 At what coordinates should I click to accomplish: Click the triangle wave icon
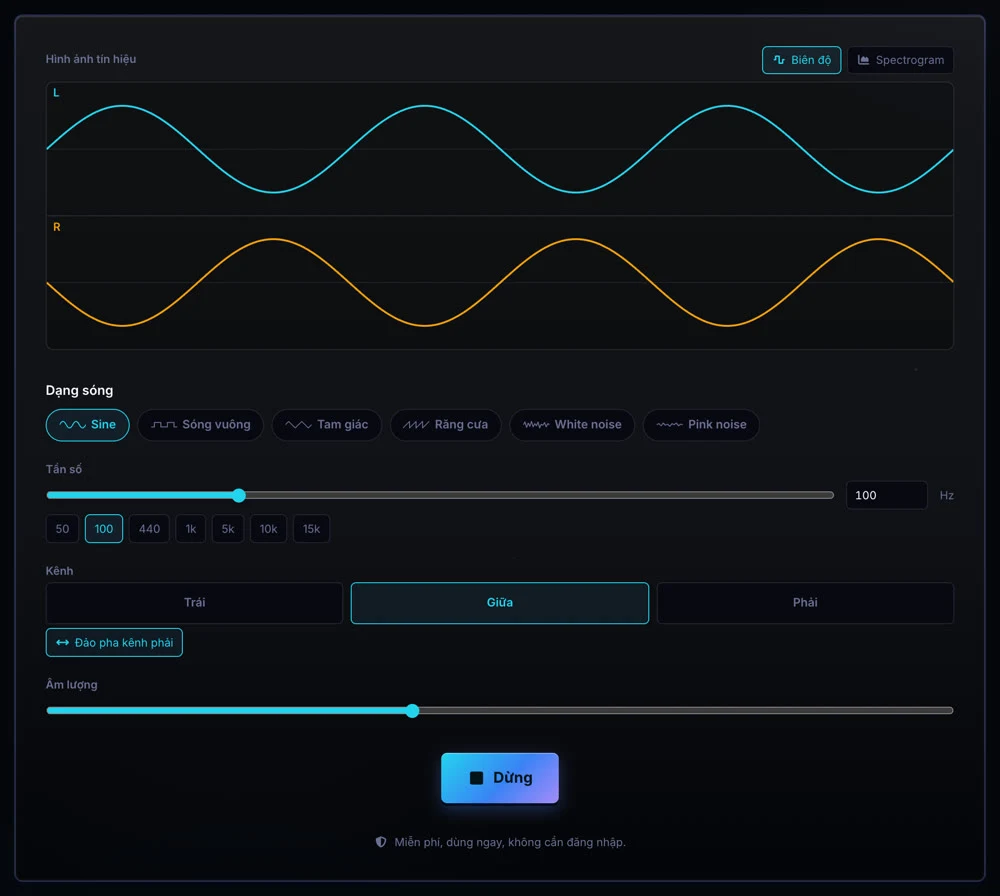coord(298,425)
